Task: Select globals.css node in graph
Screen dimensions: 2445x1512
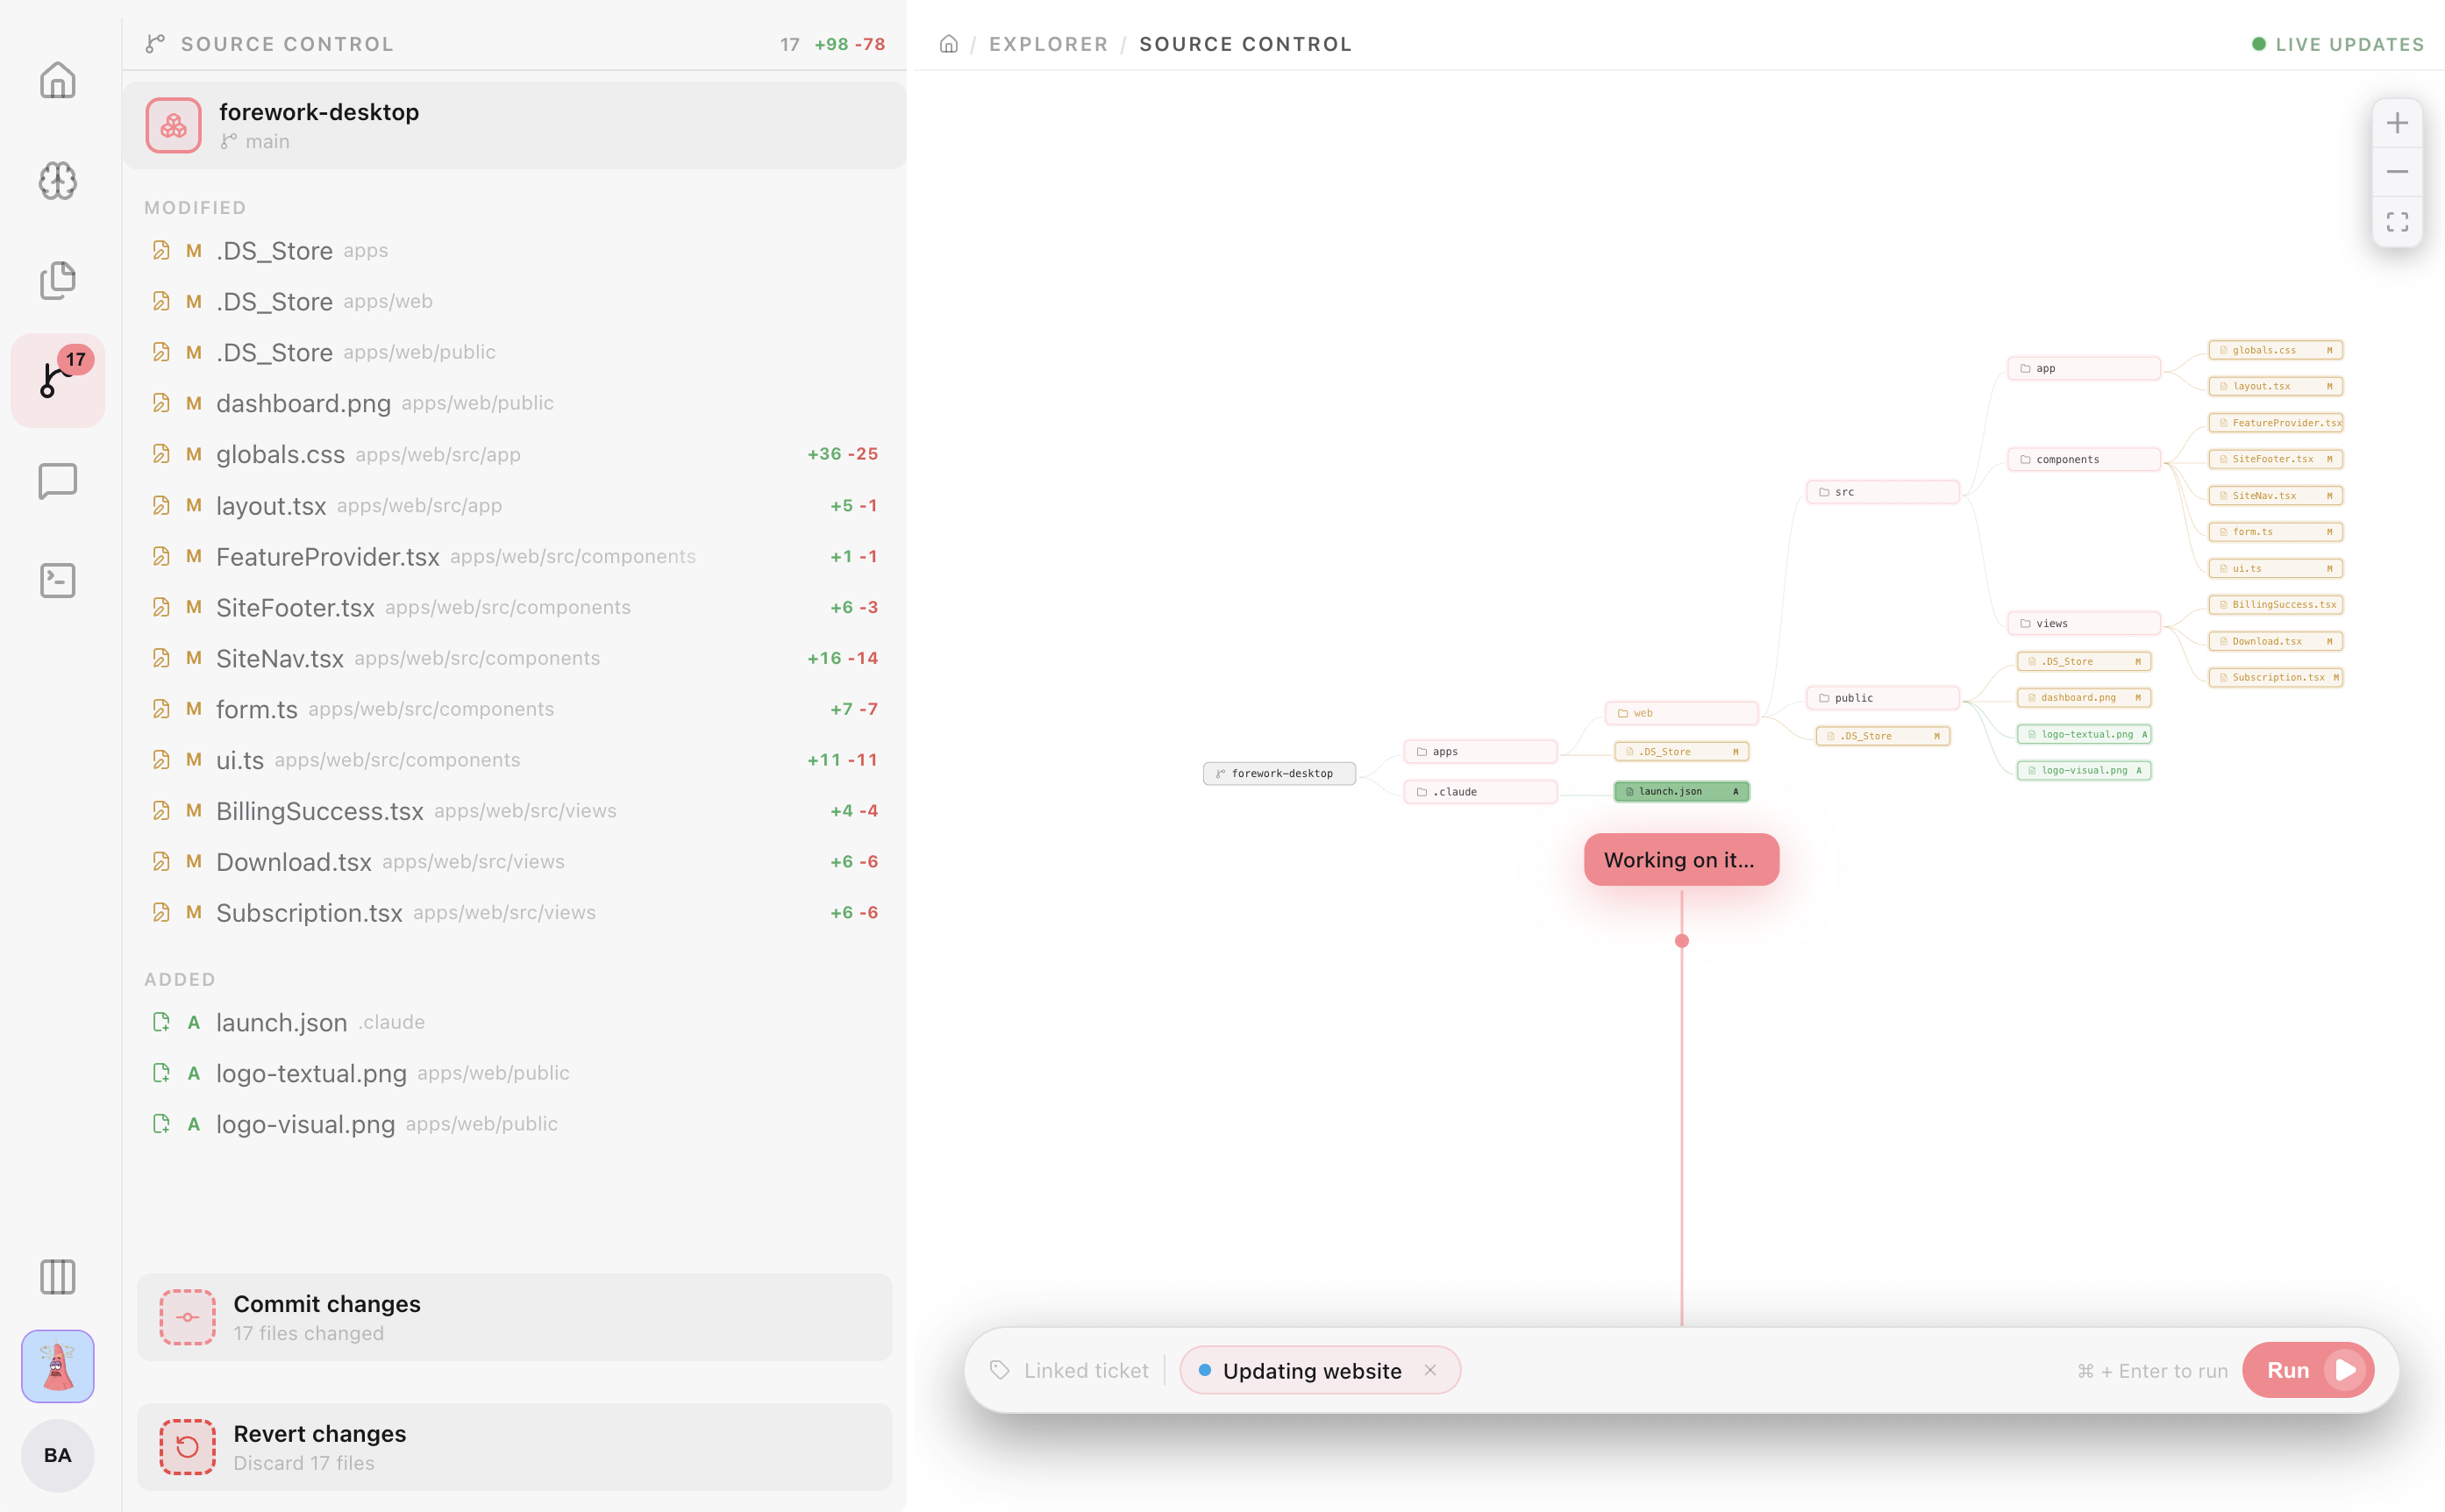Action: click(2275, 350)
